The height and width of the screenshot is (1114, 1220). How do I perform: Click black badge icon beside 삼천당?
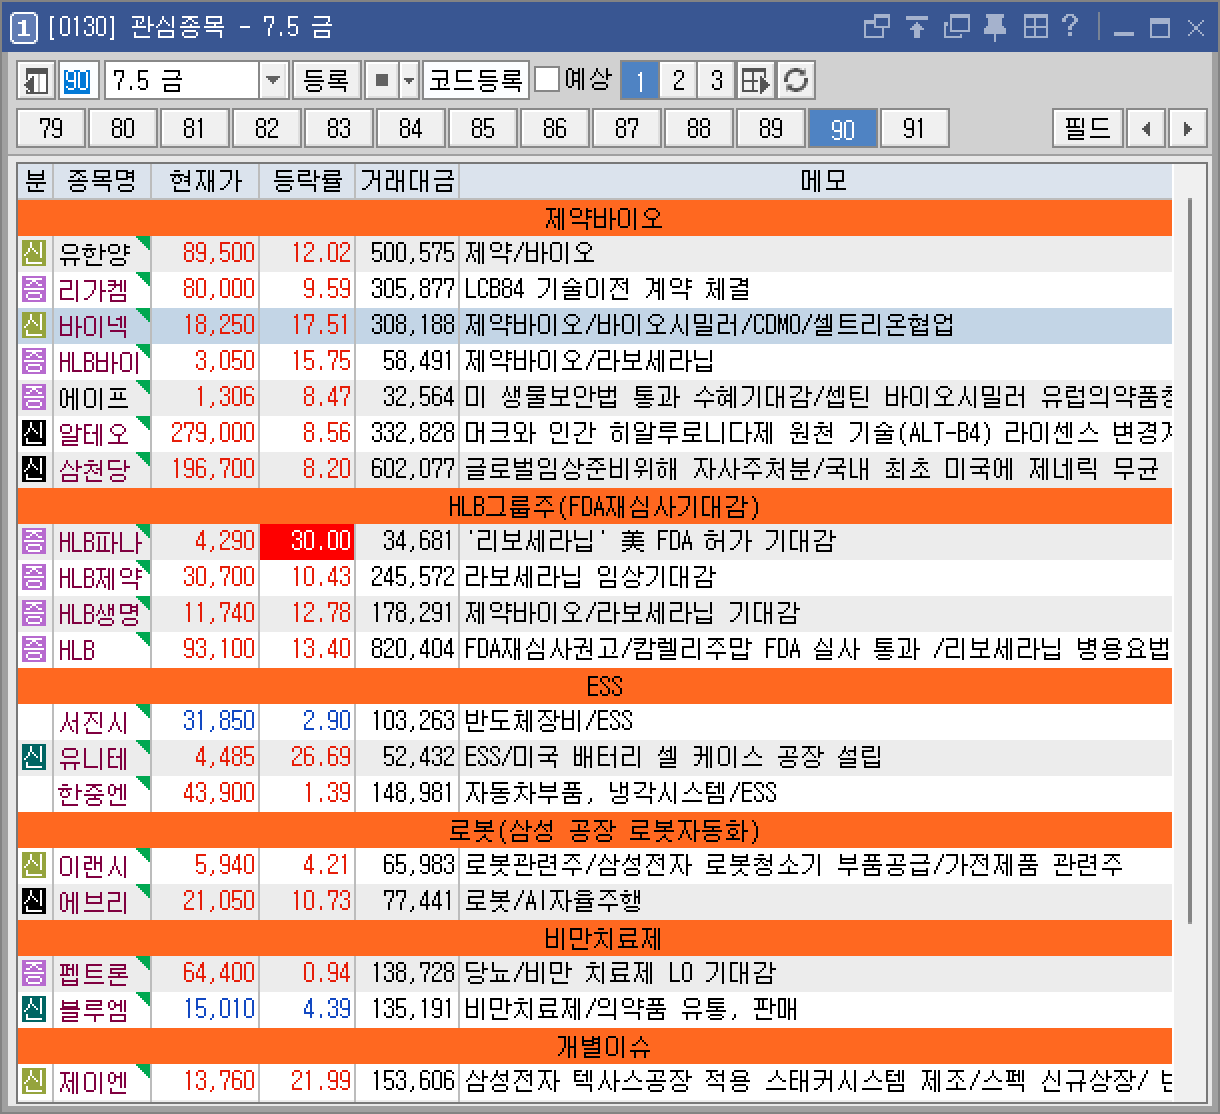tap(34, 469)
